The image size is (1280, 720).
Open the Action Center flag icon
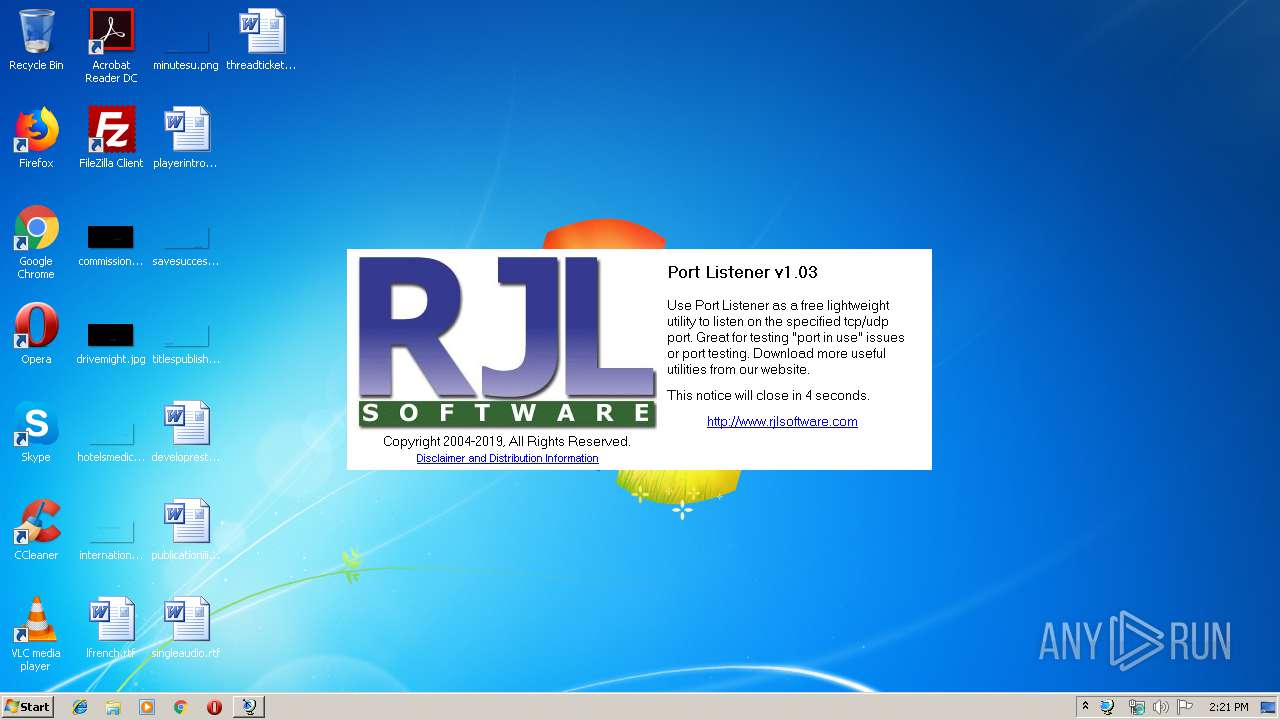[x=1185, y=707]
